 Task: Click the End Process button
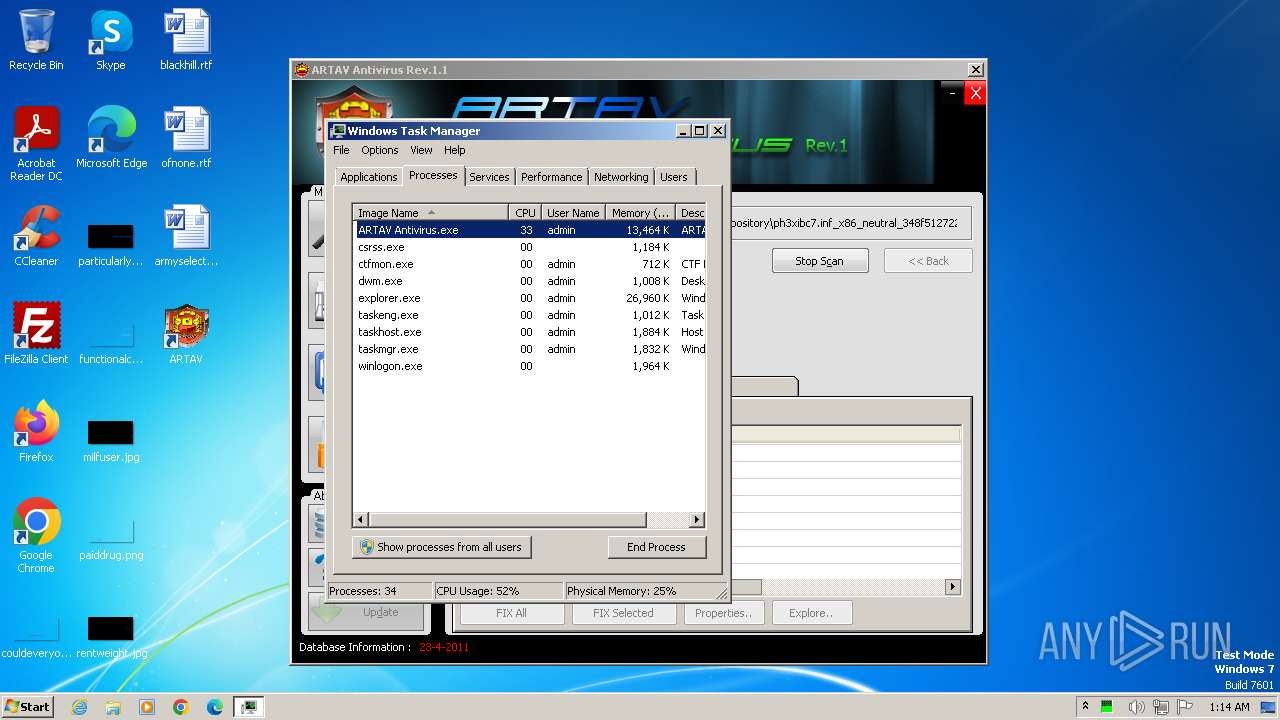pyautogui.click(x=656, y=547)
